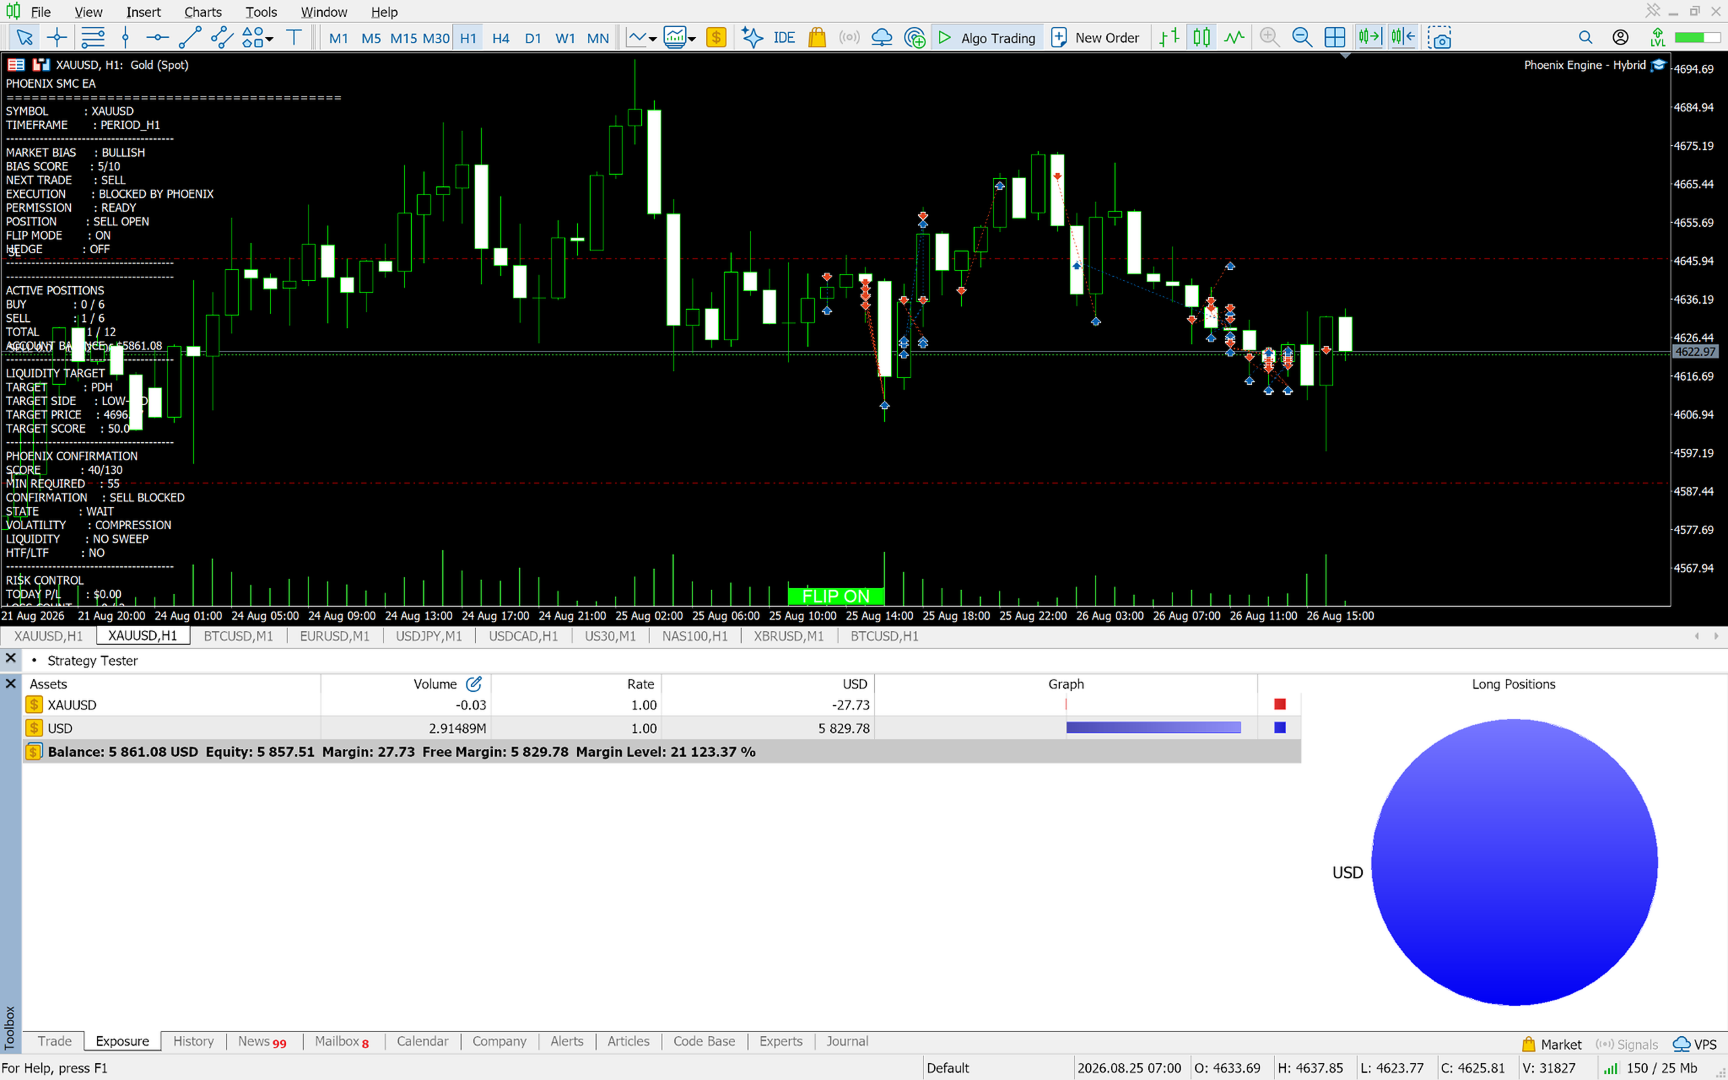Click the blue USD color swatch
The image size is (1728, 1080).
click(x=1280, y=728)
